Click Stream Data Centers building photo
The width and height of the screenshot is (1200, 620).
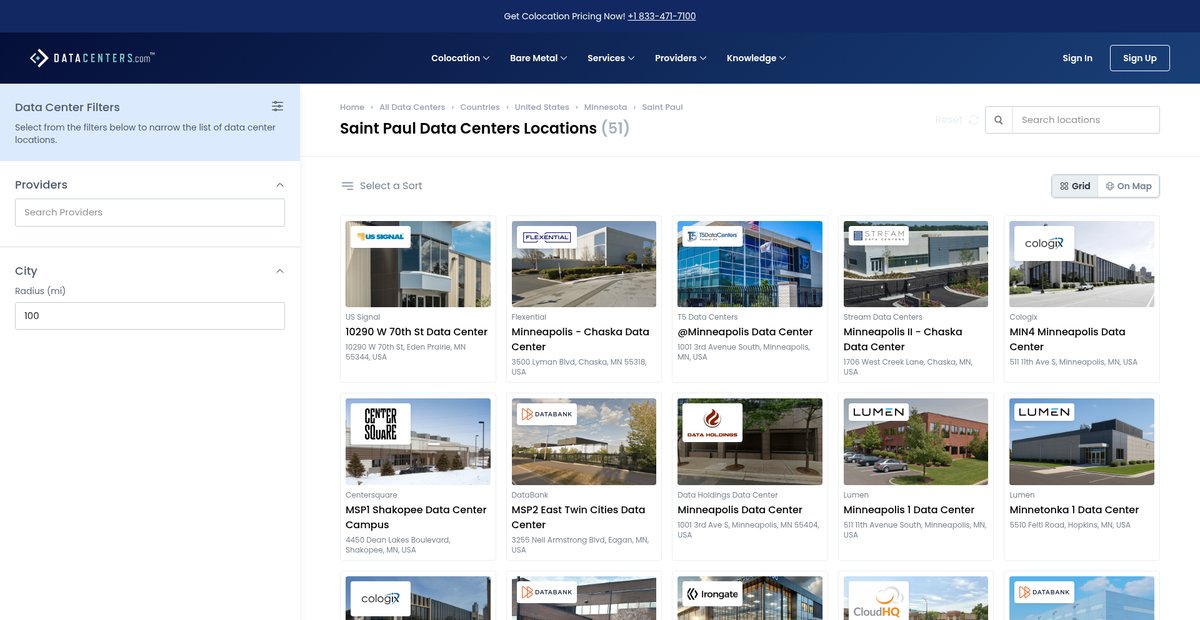(x=916, y=264)
